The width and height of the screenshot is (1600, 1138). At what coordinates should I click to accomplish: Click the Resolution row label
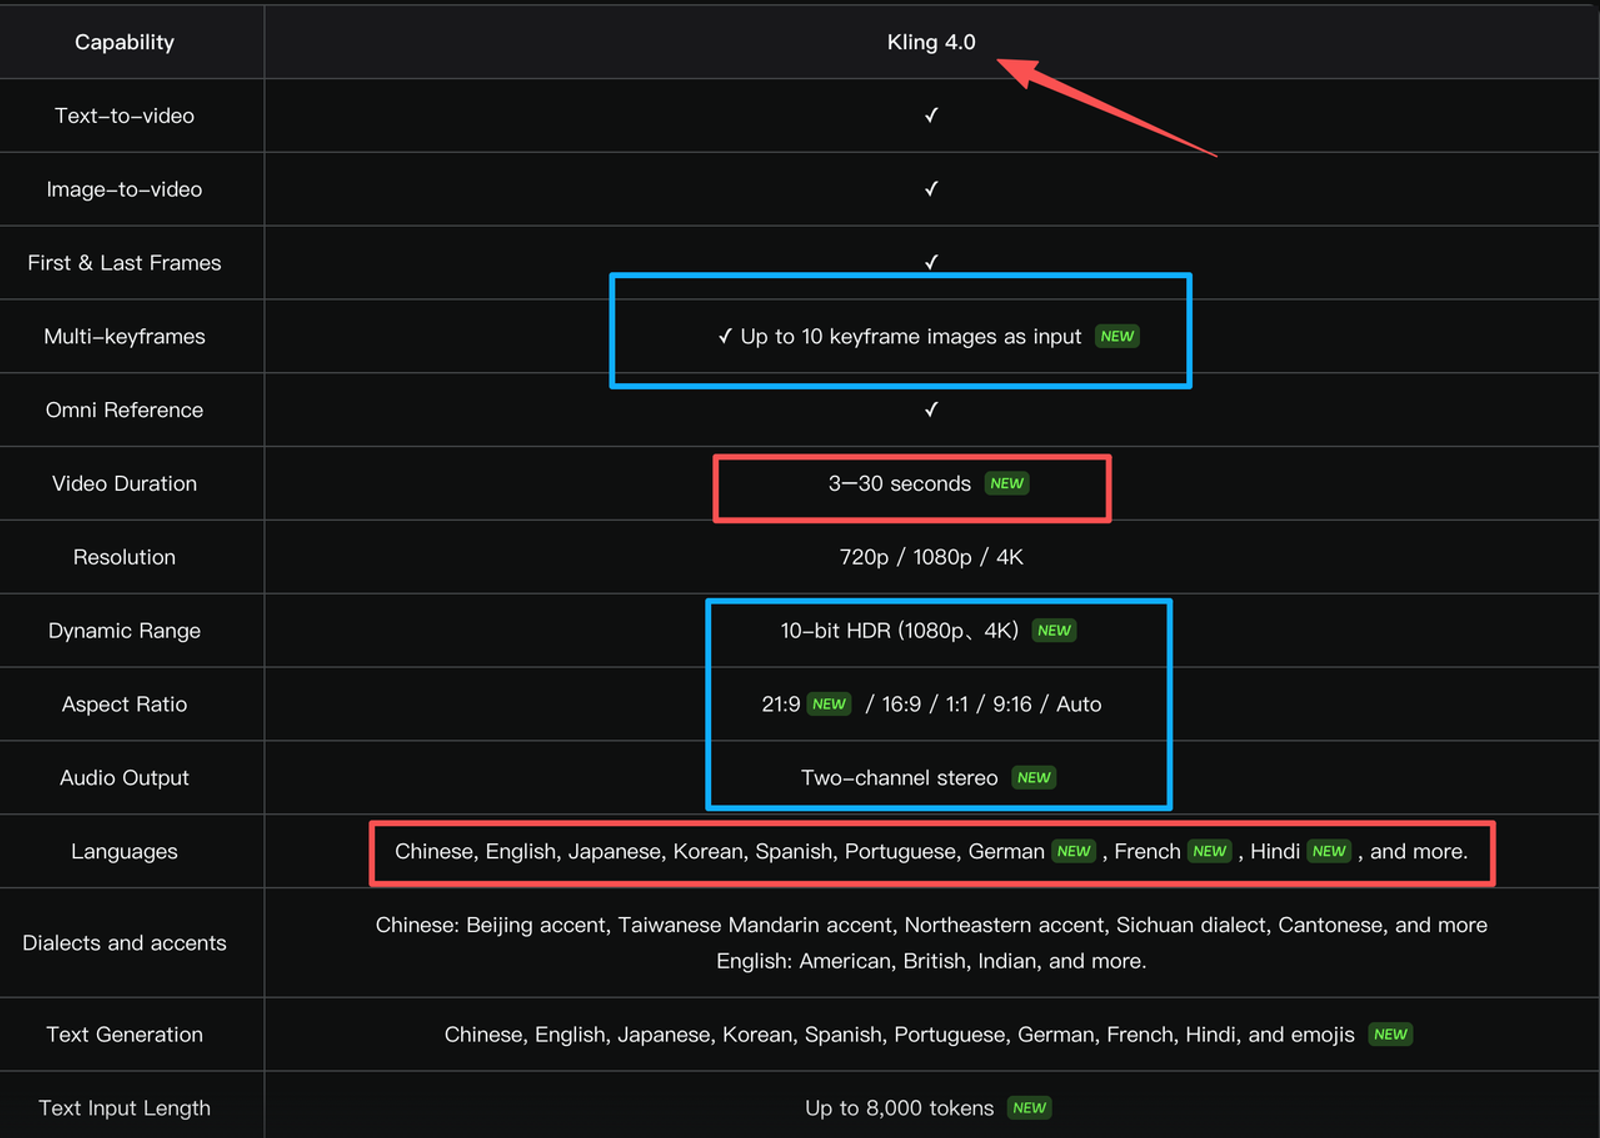point(124,557)
